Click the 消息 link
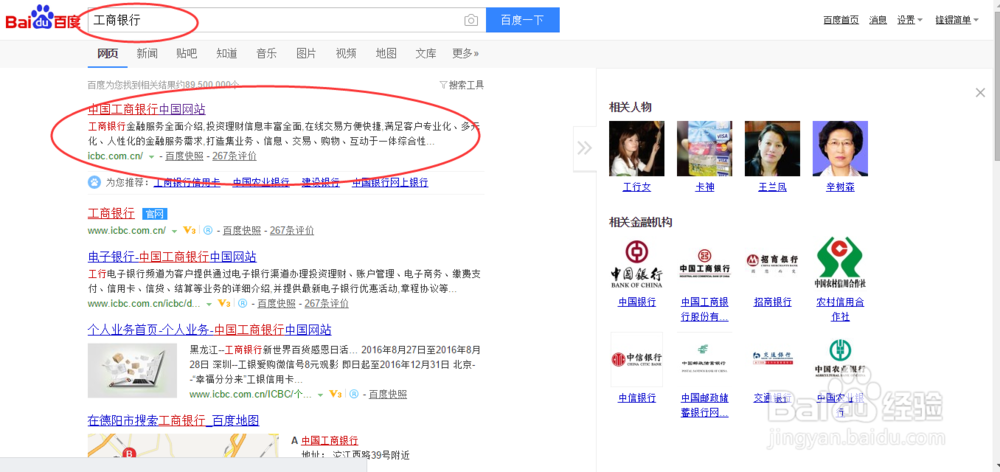This screenshot has width=1000, height=472. [878, 20]
